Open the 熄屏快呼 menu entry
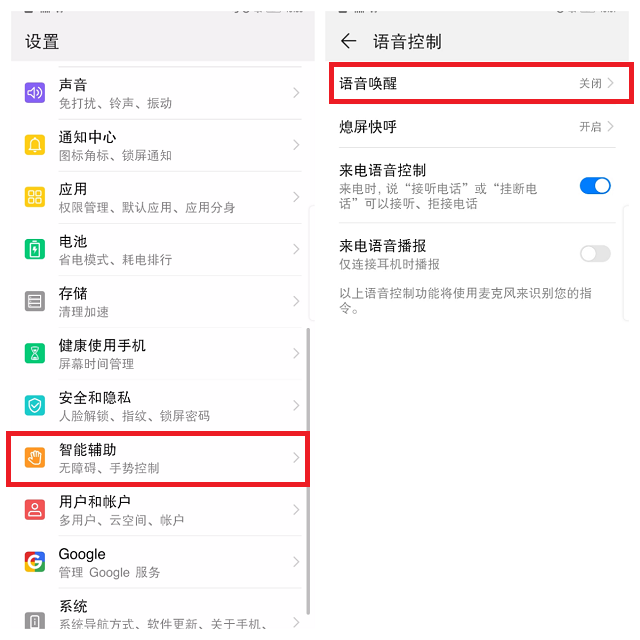The width and height of the screenshot is (640, 640). pyautogui.click(x=477, y=127)
